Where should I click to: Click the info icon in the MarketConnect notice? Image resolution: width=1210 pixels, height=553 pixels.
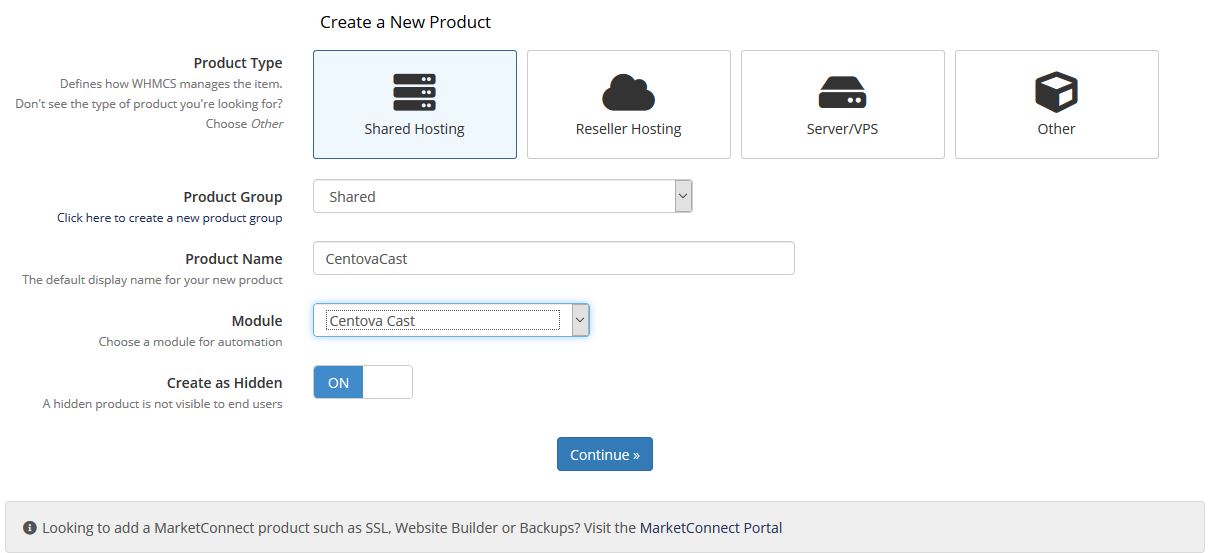click(x=30, y=527)
